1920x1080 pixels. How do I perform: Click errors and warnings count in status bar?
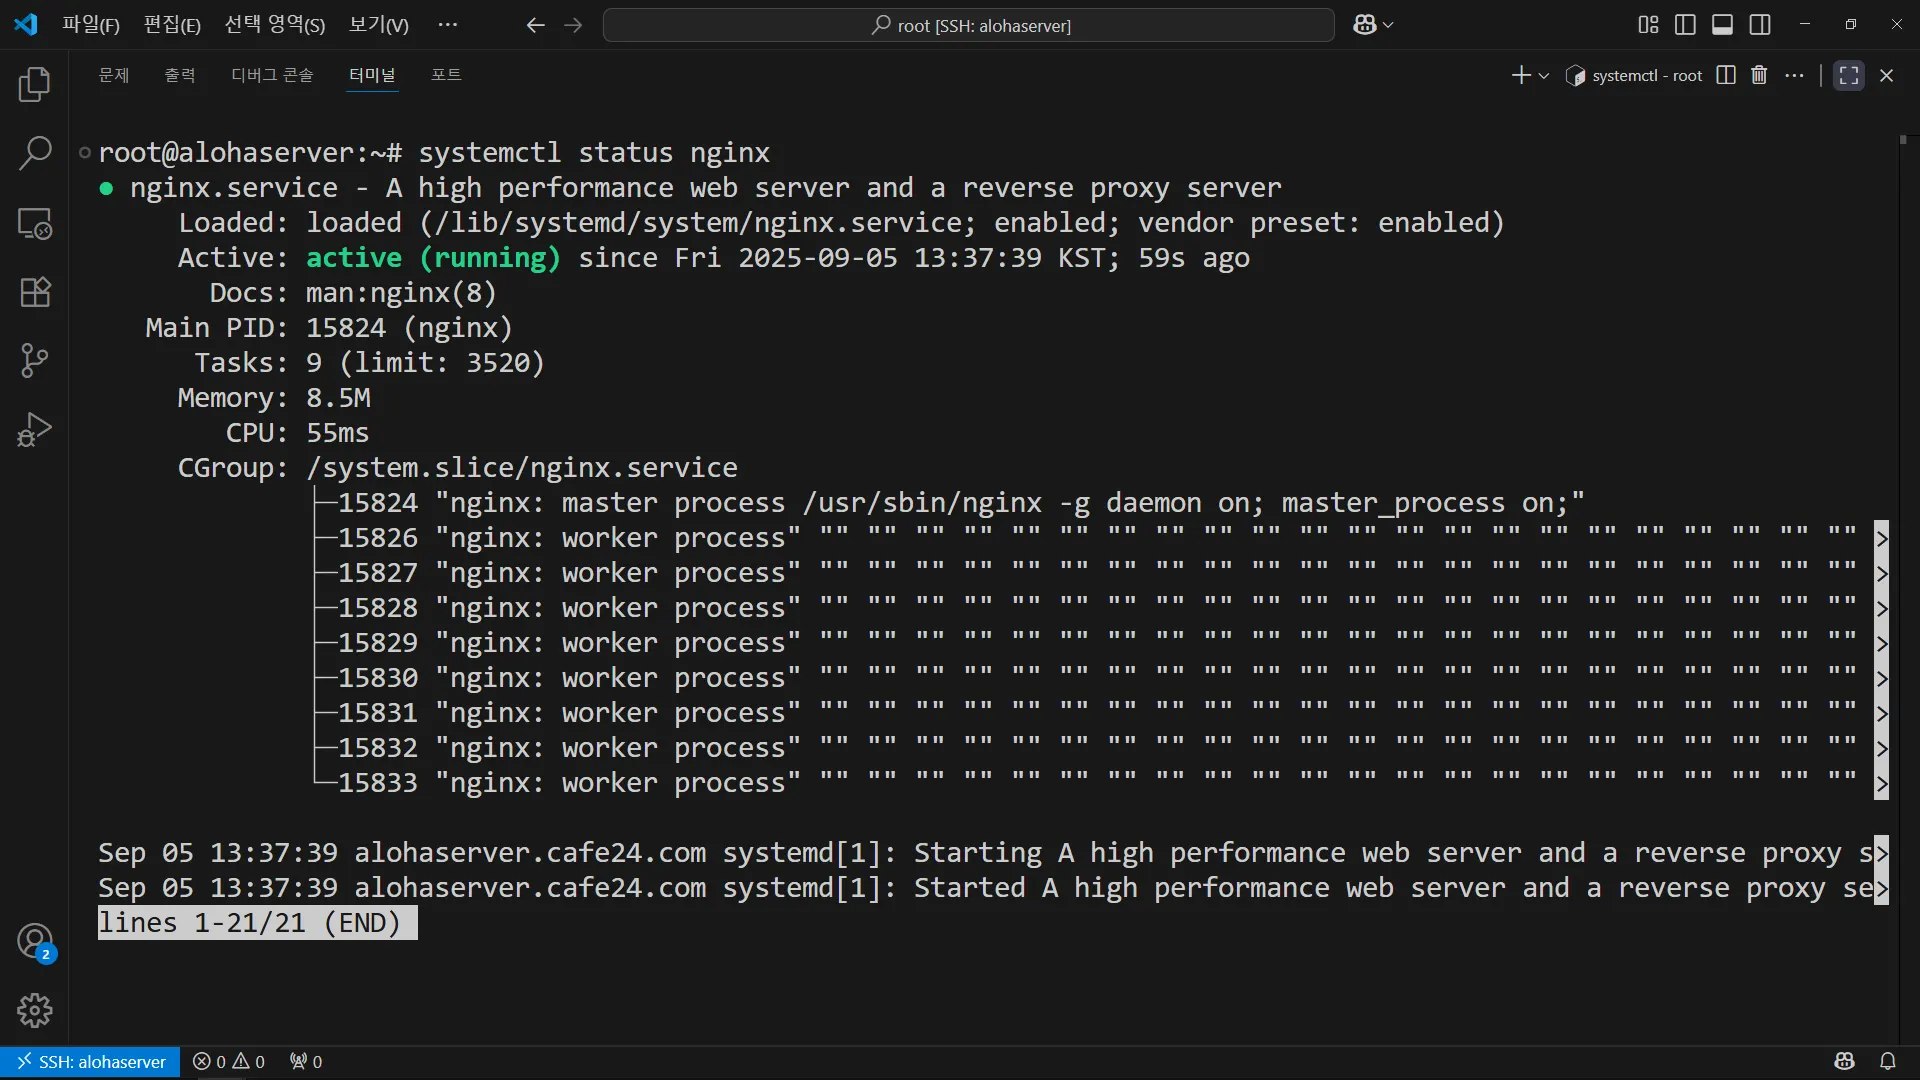pyautogui.click(x=229, y=1061)
